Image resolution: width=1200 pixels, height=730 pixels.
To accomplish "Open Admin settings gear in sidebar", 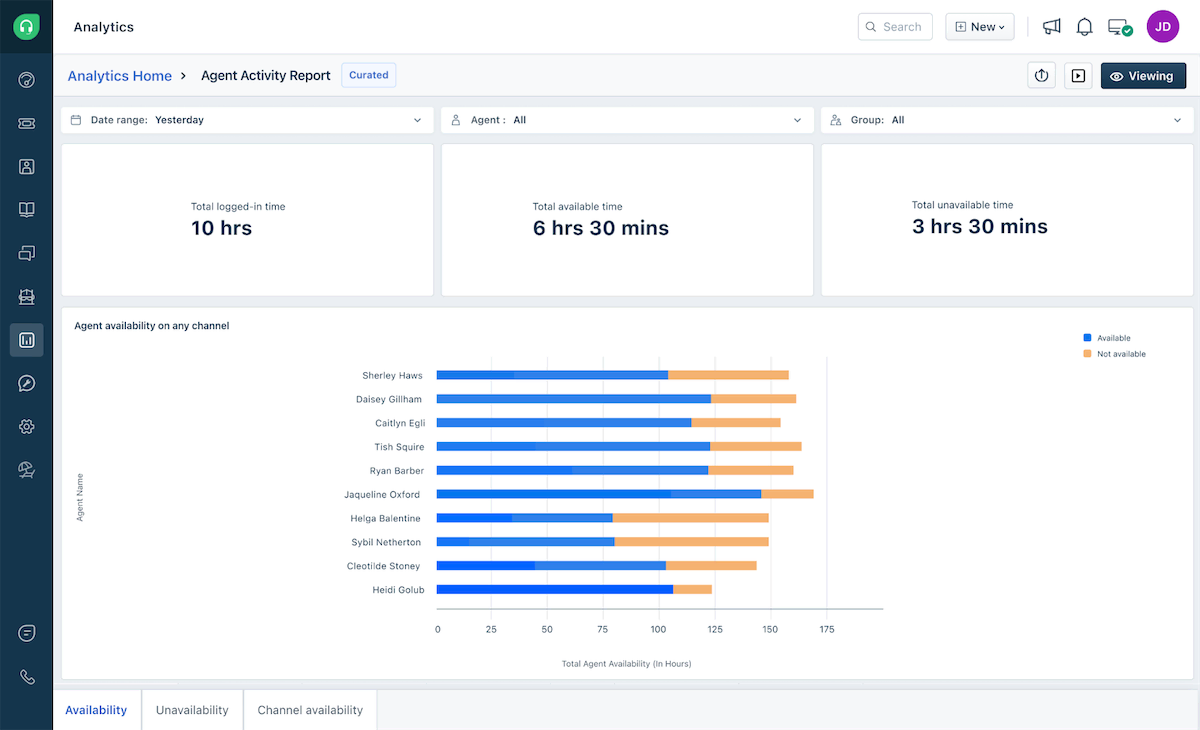I will coord(26,426).
